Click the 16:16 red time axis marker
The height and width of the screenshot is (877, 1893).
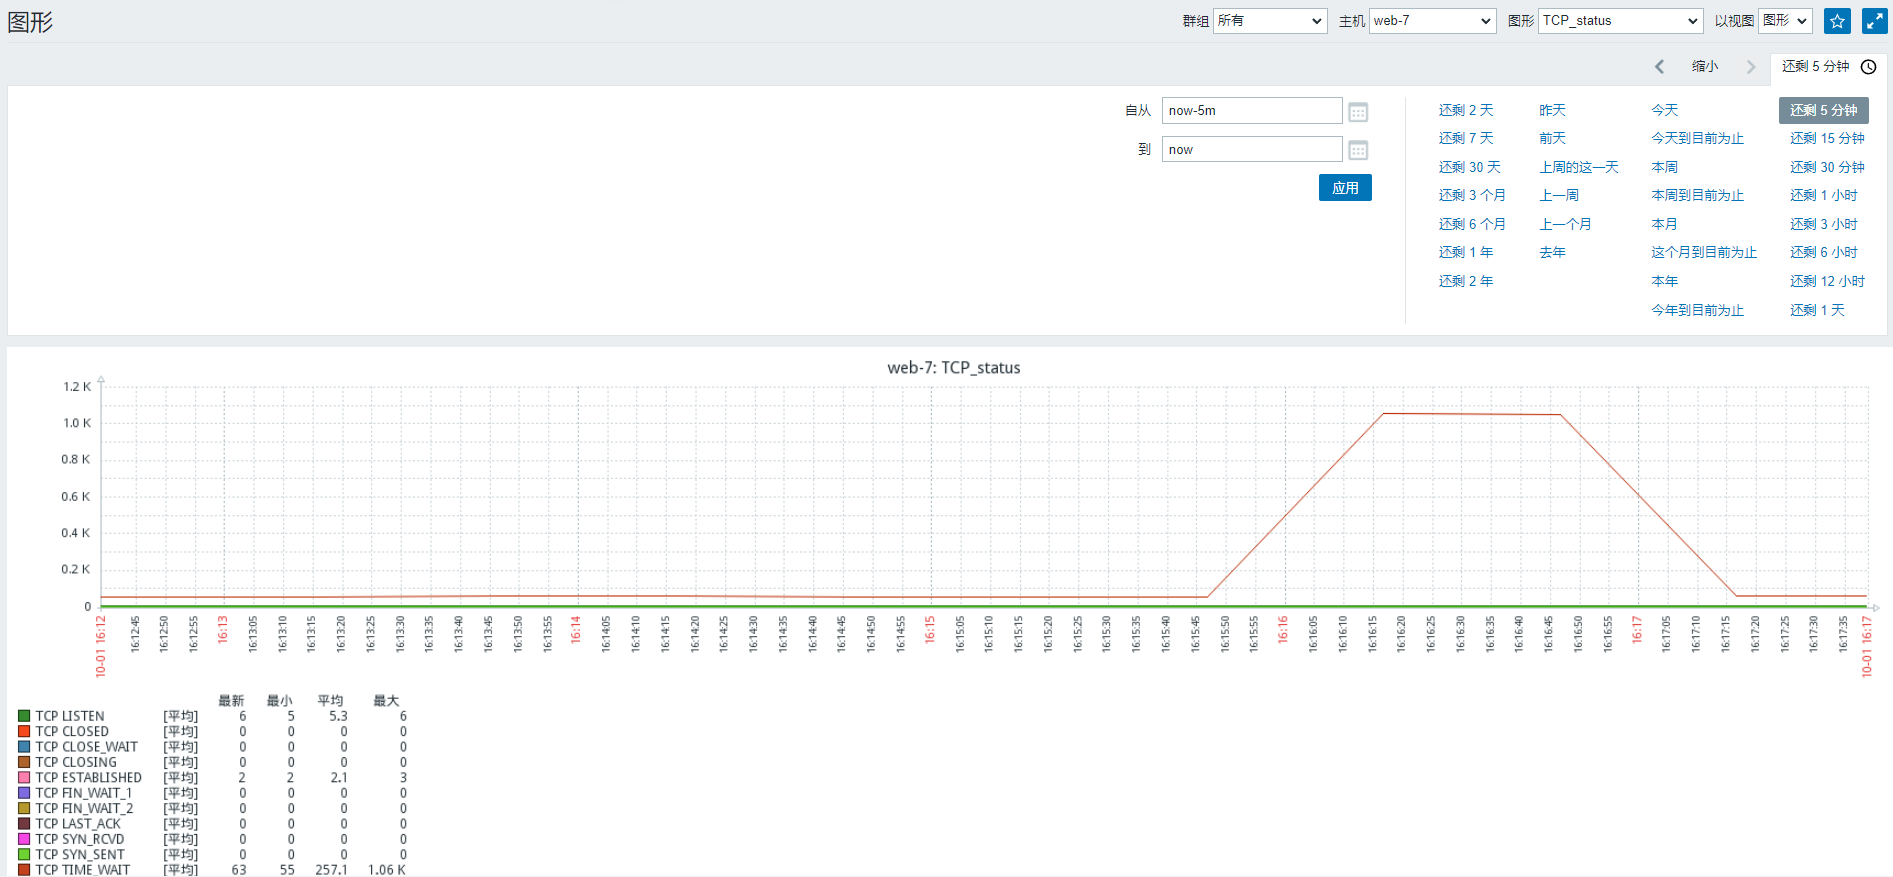pos(1283,629)
